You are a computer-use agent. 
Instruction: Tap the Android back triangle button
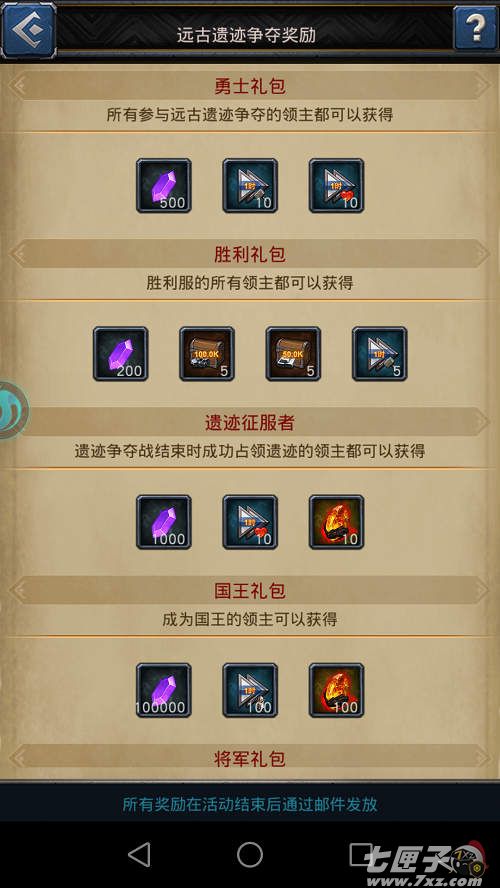139,855
